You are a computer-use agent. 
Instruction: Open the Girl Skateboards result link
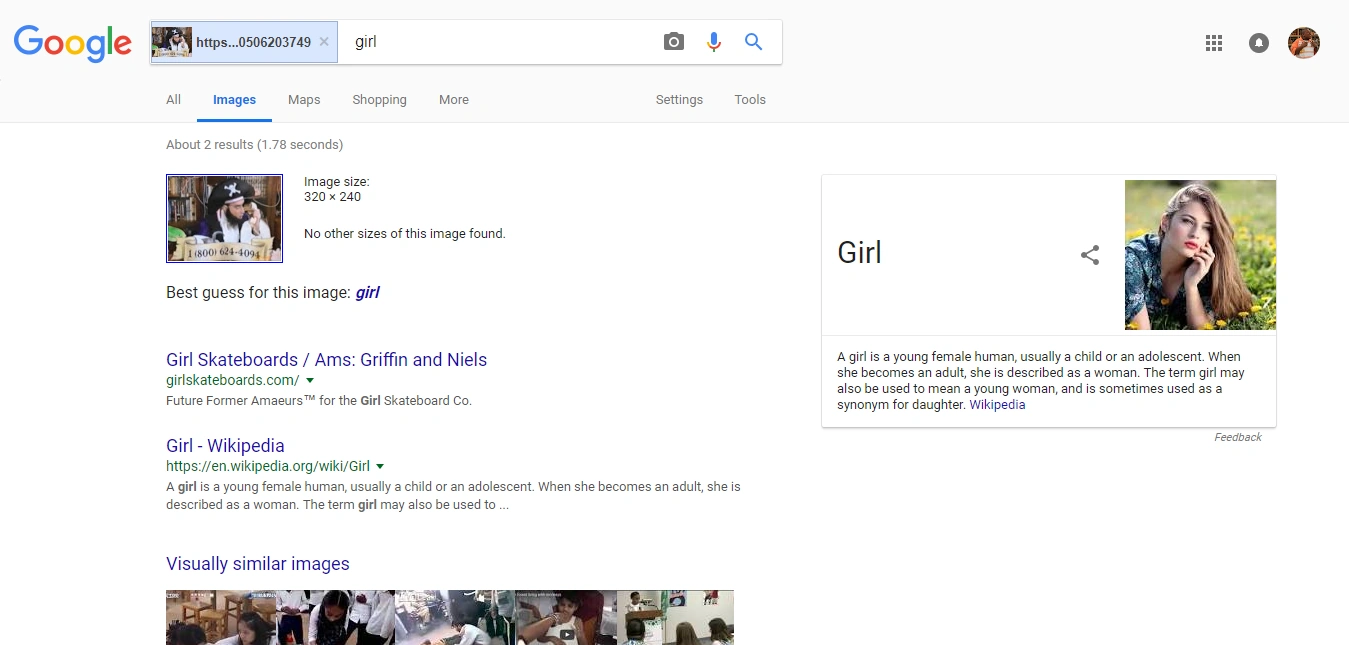[x=326, y=360]
